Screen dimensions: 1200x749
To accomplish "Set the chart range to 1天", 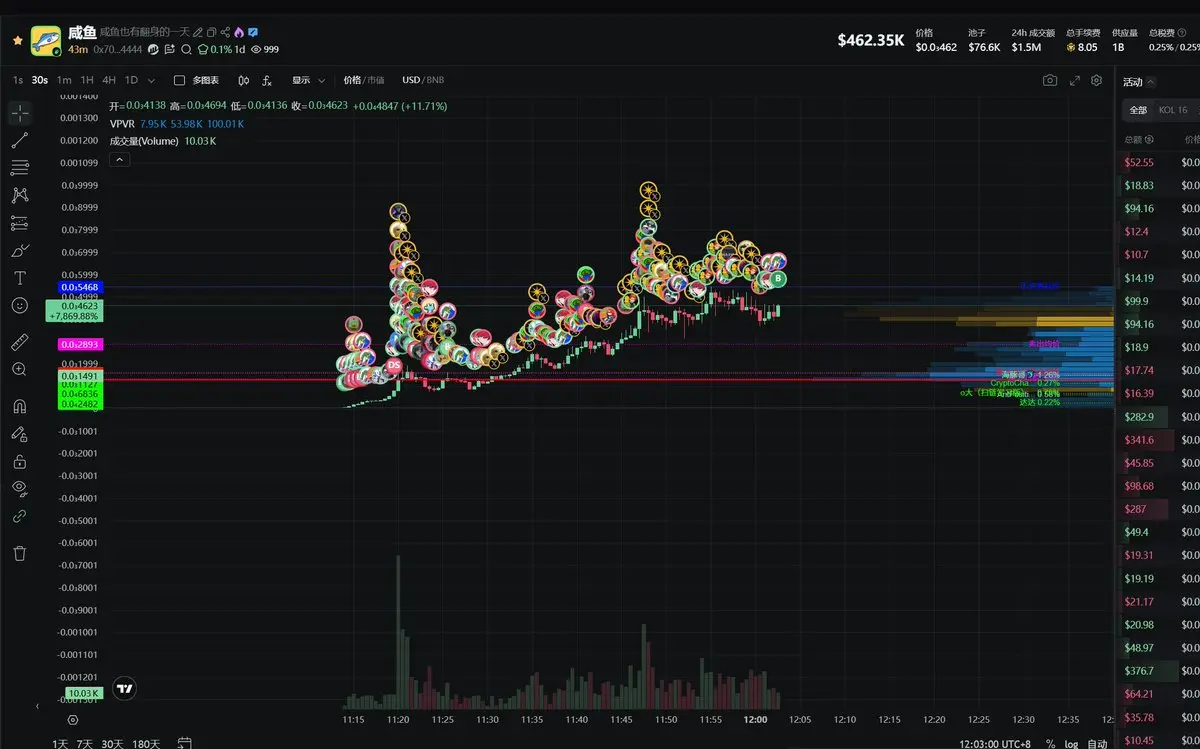I will click(x=60, y=743).
